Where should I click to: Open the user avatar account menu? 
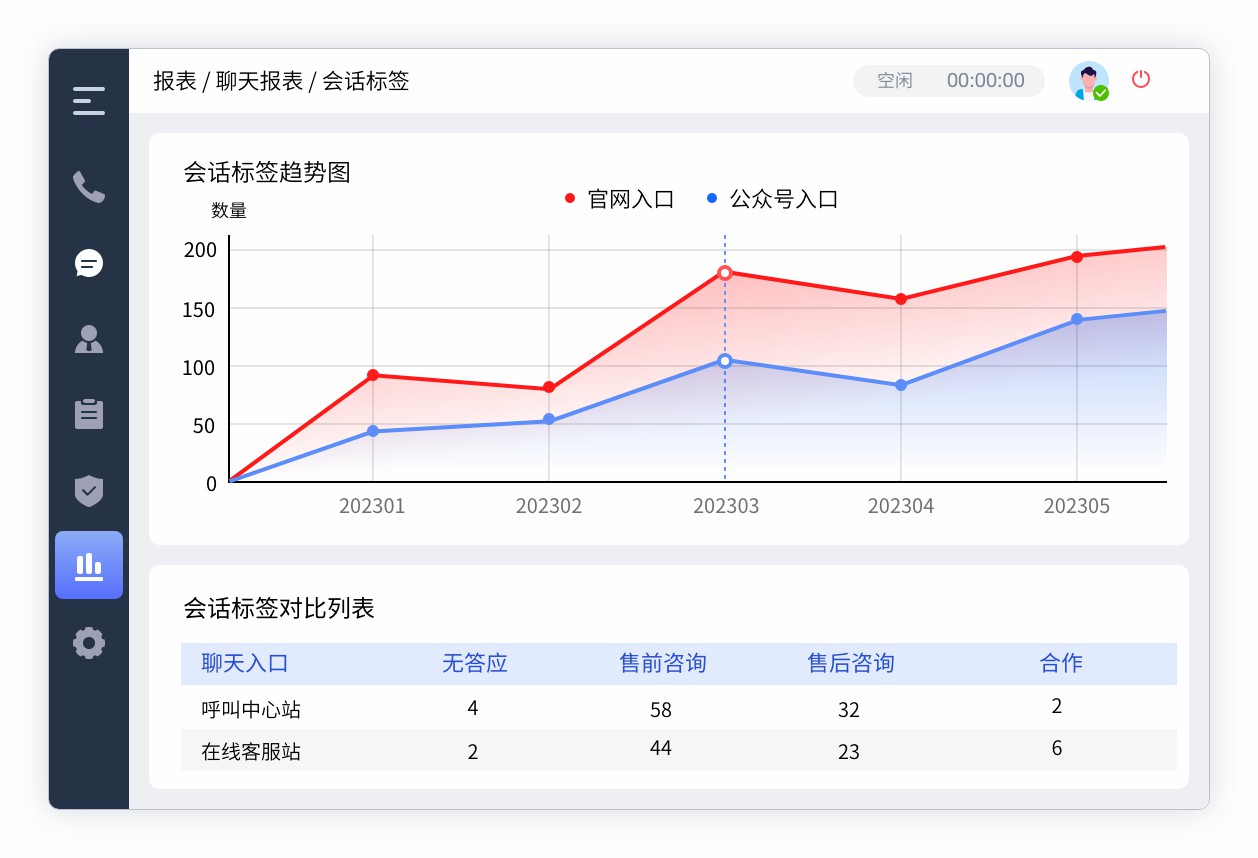coord(1089,80)
